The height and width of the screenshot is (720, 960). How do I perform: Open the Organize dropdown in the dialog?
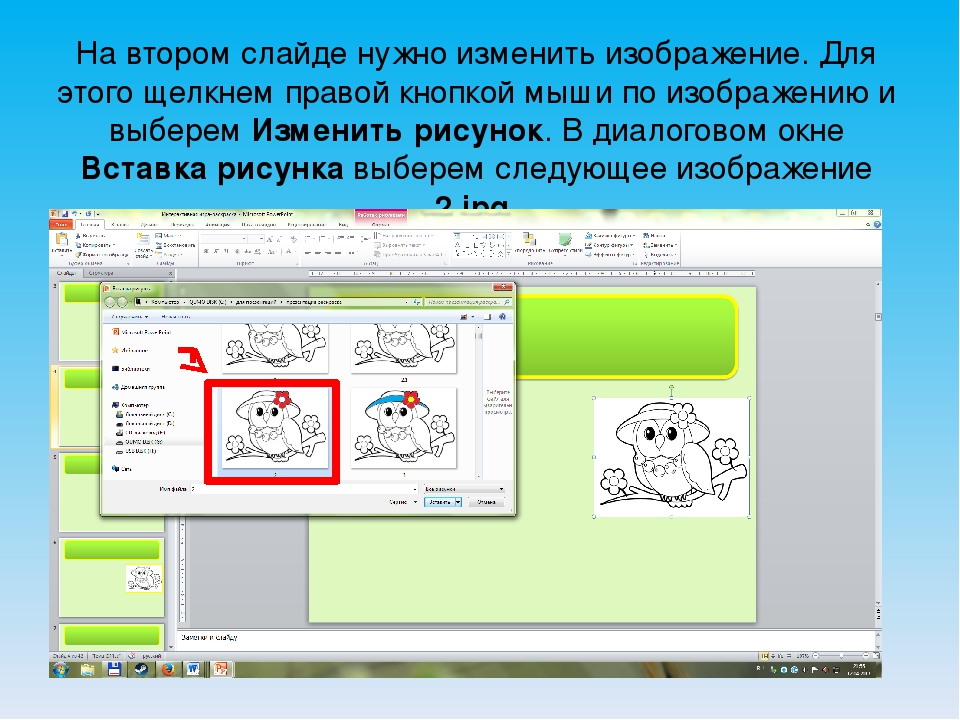click(130, 317)
